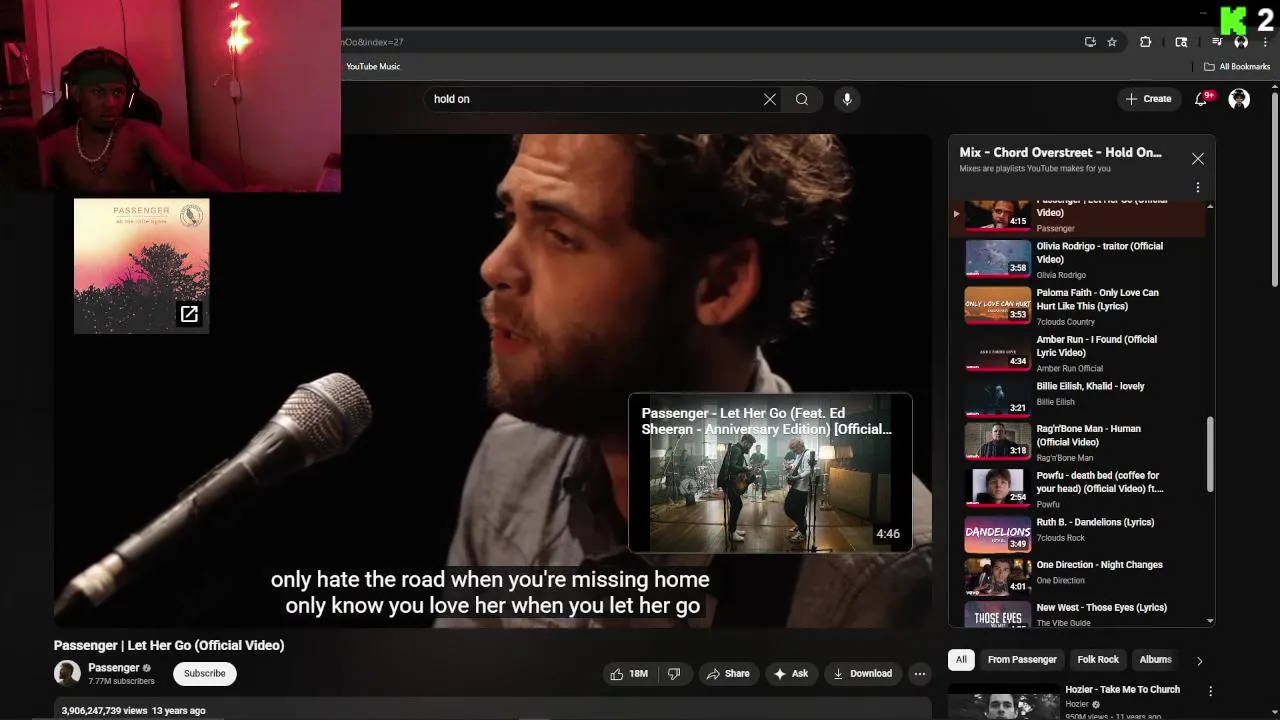Play Amber Run I Found

(x=1078, y=353)
